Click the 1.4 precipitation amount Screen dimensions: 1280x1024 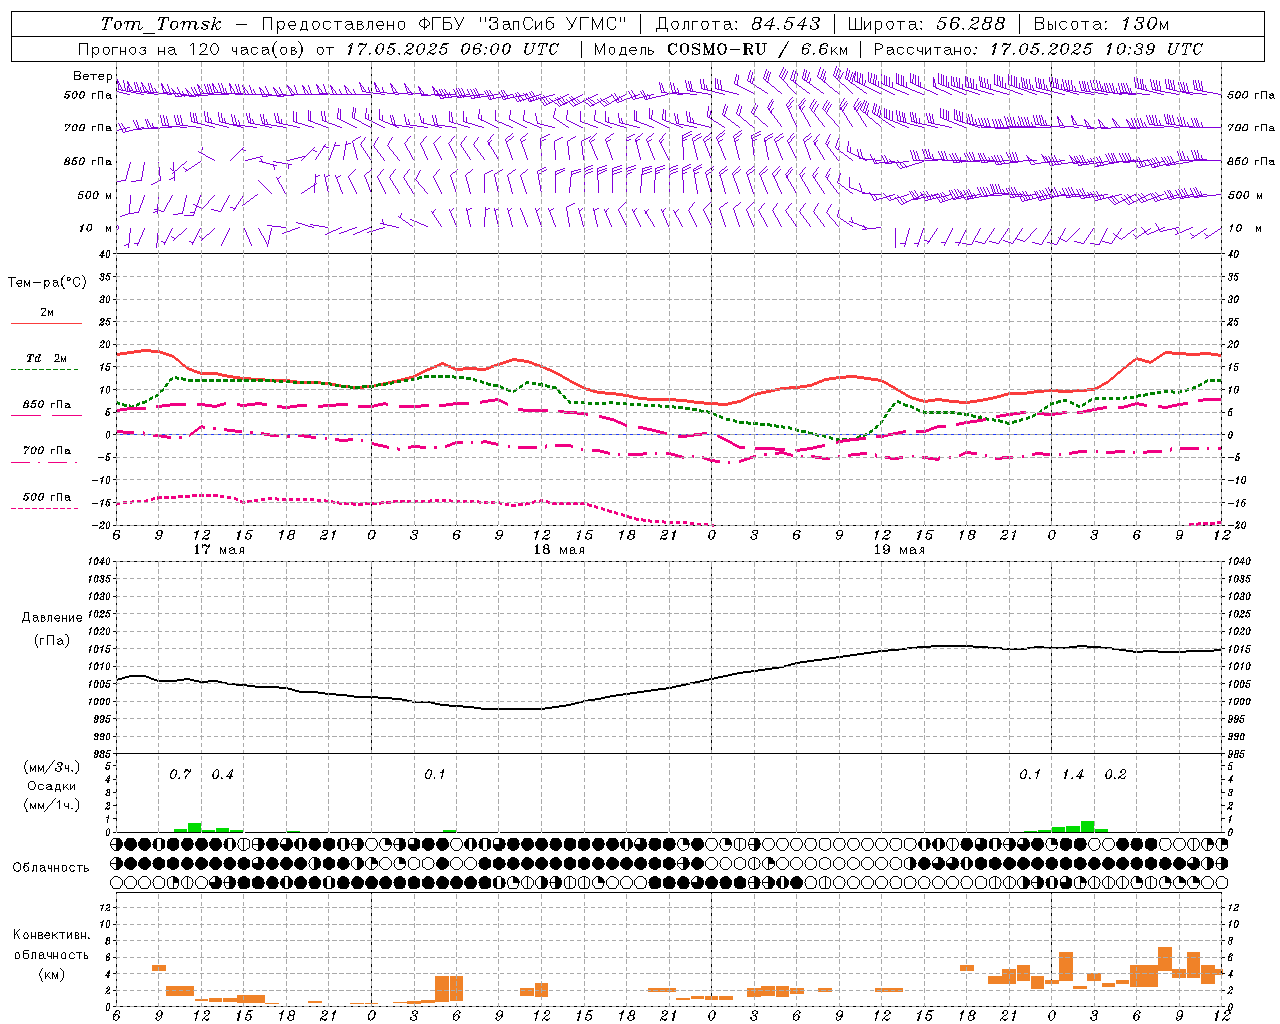point(1073,775)
